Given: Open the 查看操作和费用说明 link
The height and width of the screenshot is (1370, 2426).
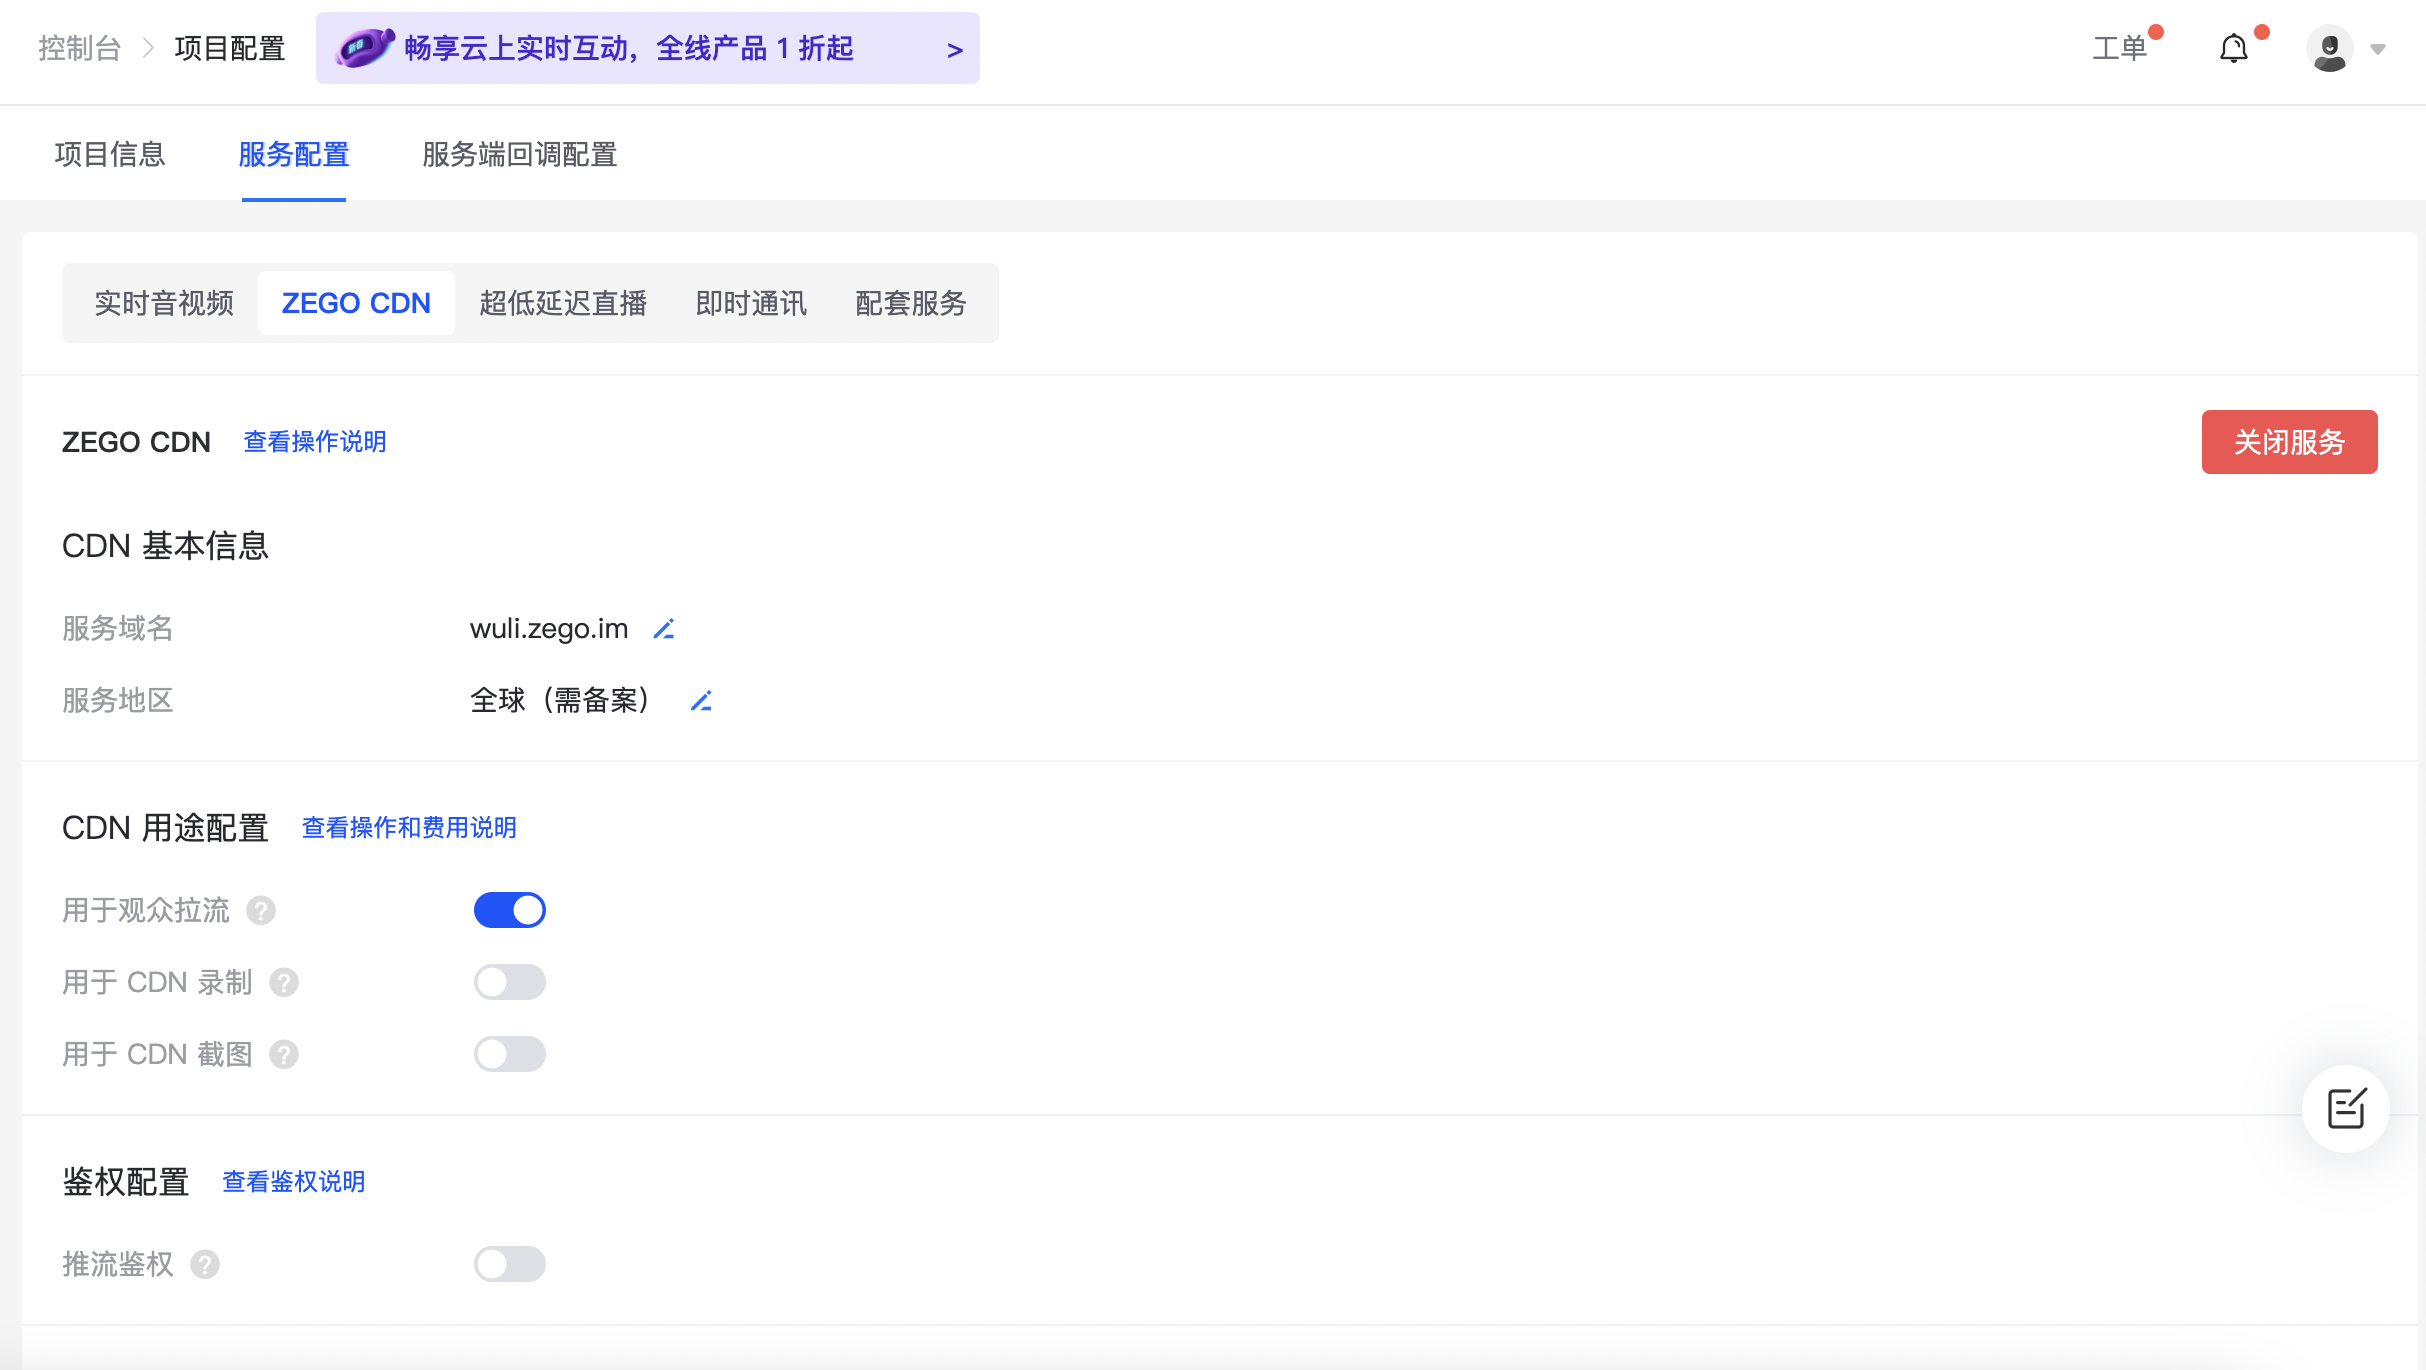Looking at the screenshot, I should click(409, 828).
